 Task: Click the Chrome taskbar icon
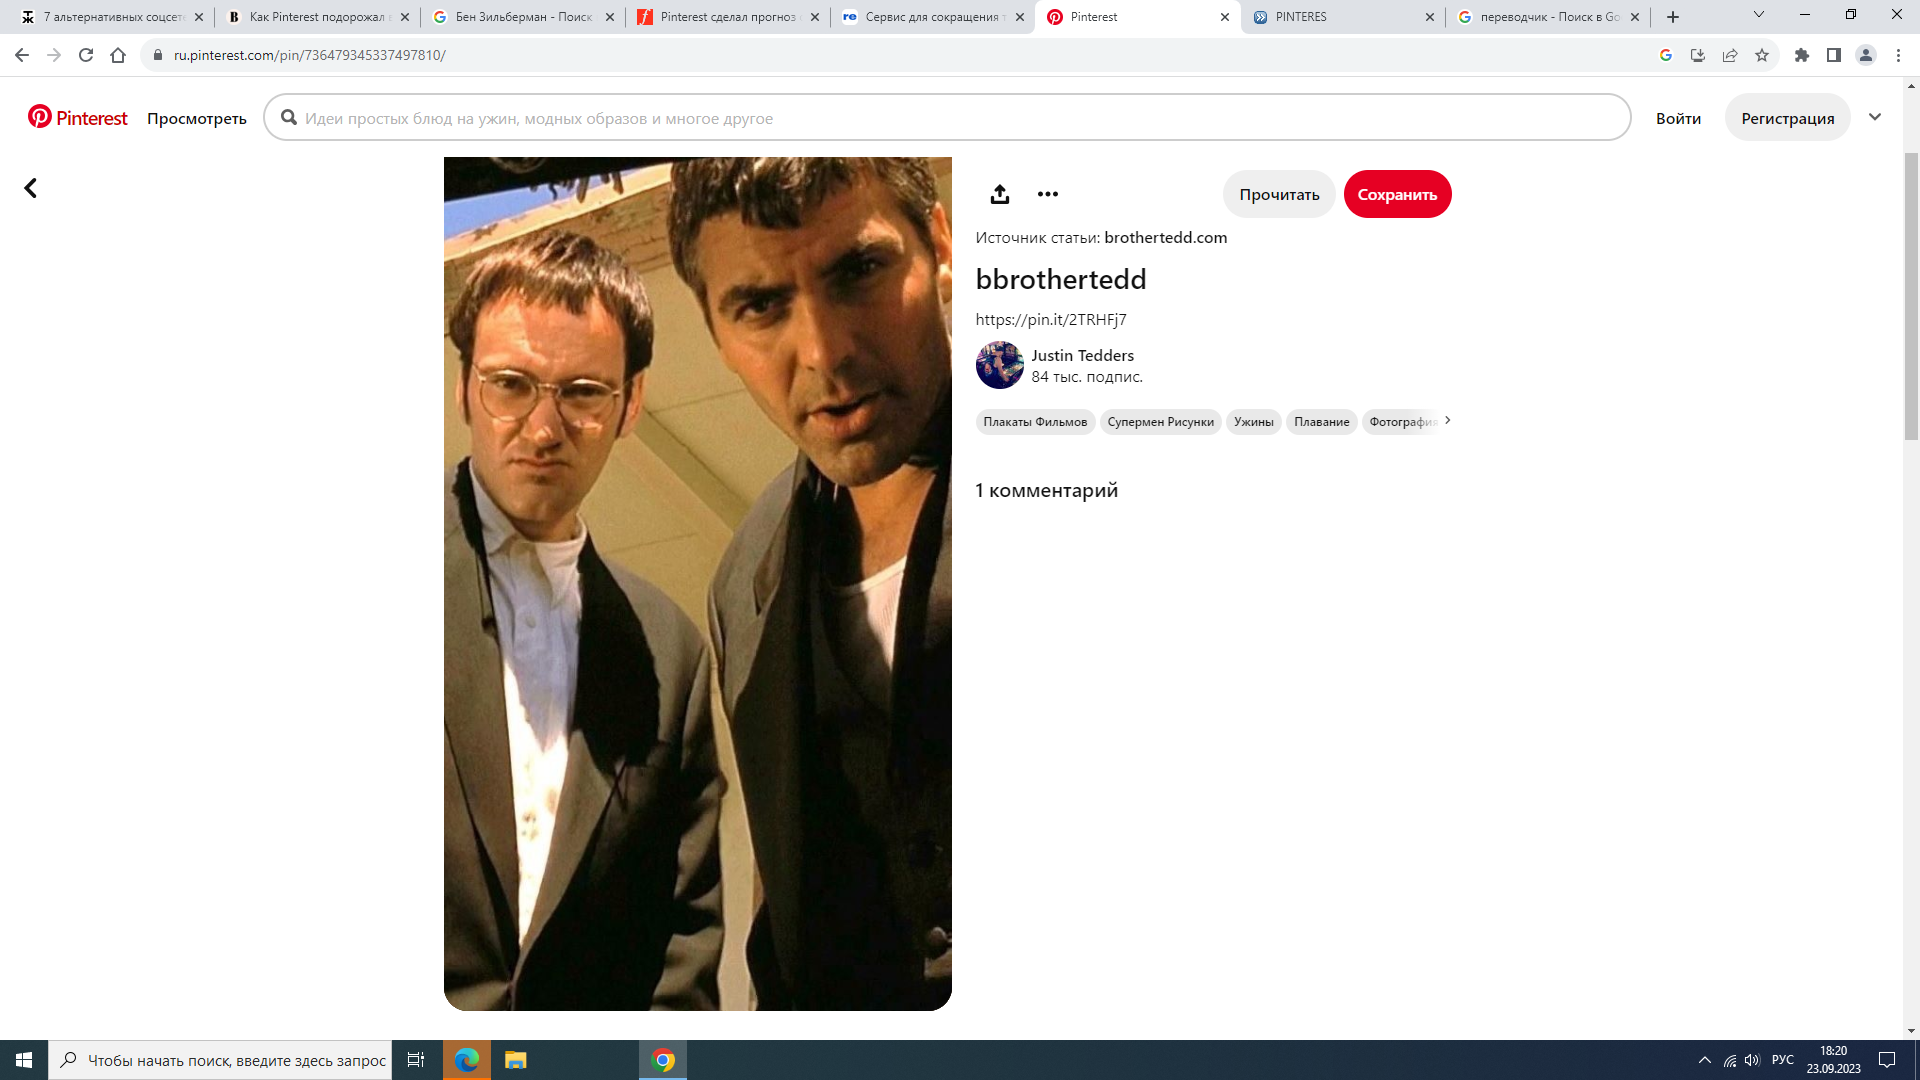663,1060
